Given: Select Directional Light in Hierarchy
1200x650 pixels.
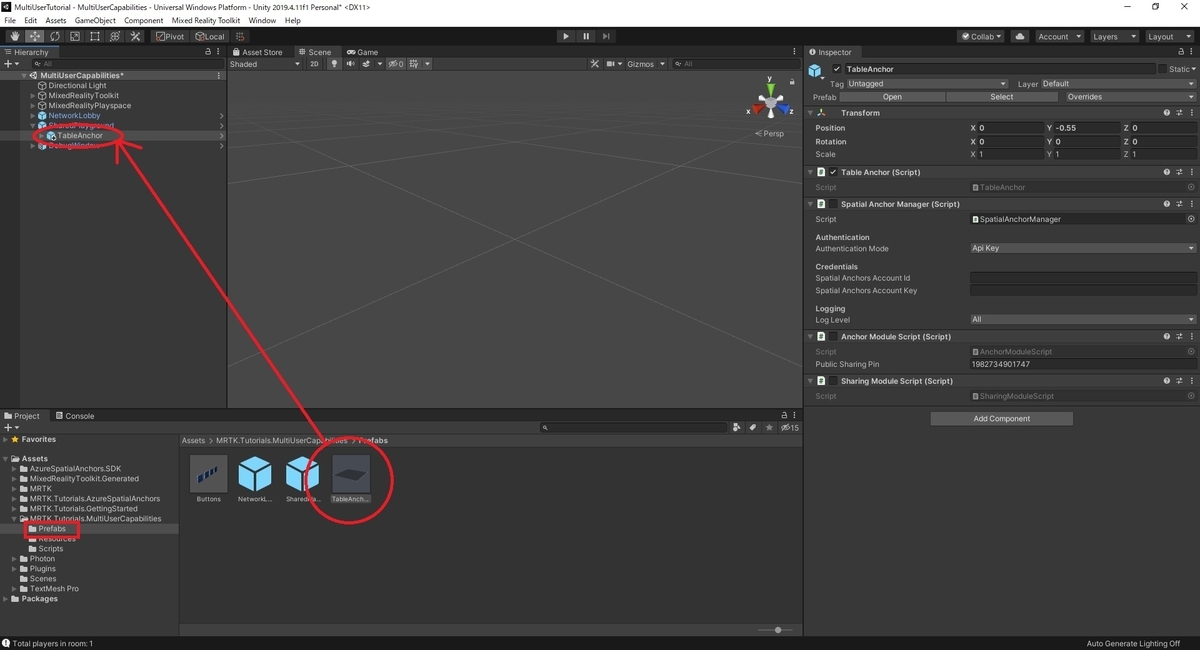Looking at the screenshot, I should tap(77, 85).
